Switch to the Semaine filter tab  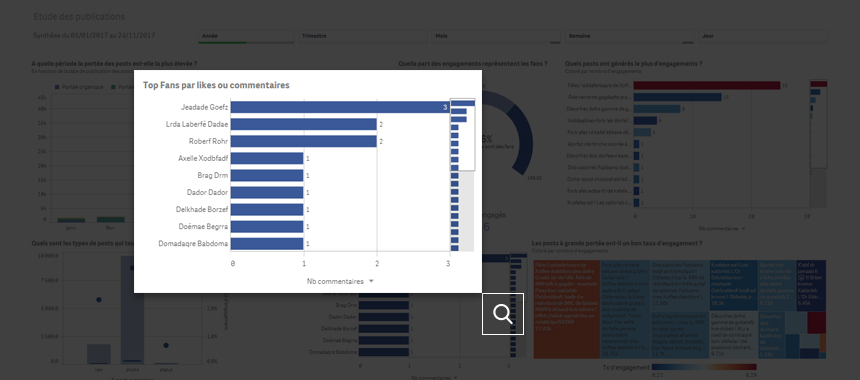(x=630, y=36)
